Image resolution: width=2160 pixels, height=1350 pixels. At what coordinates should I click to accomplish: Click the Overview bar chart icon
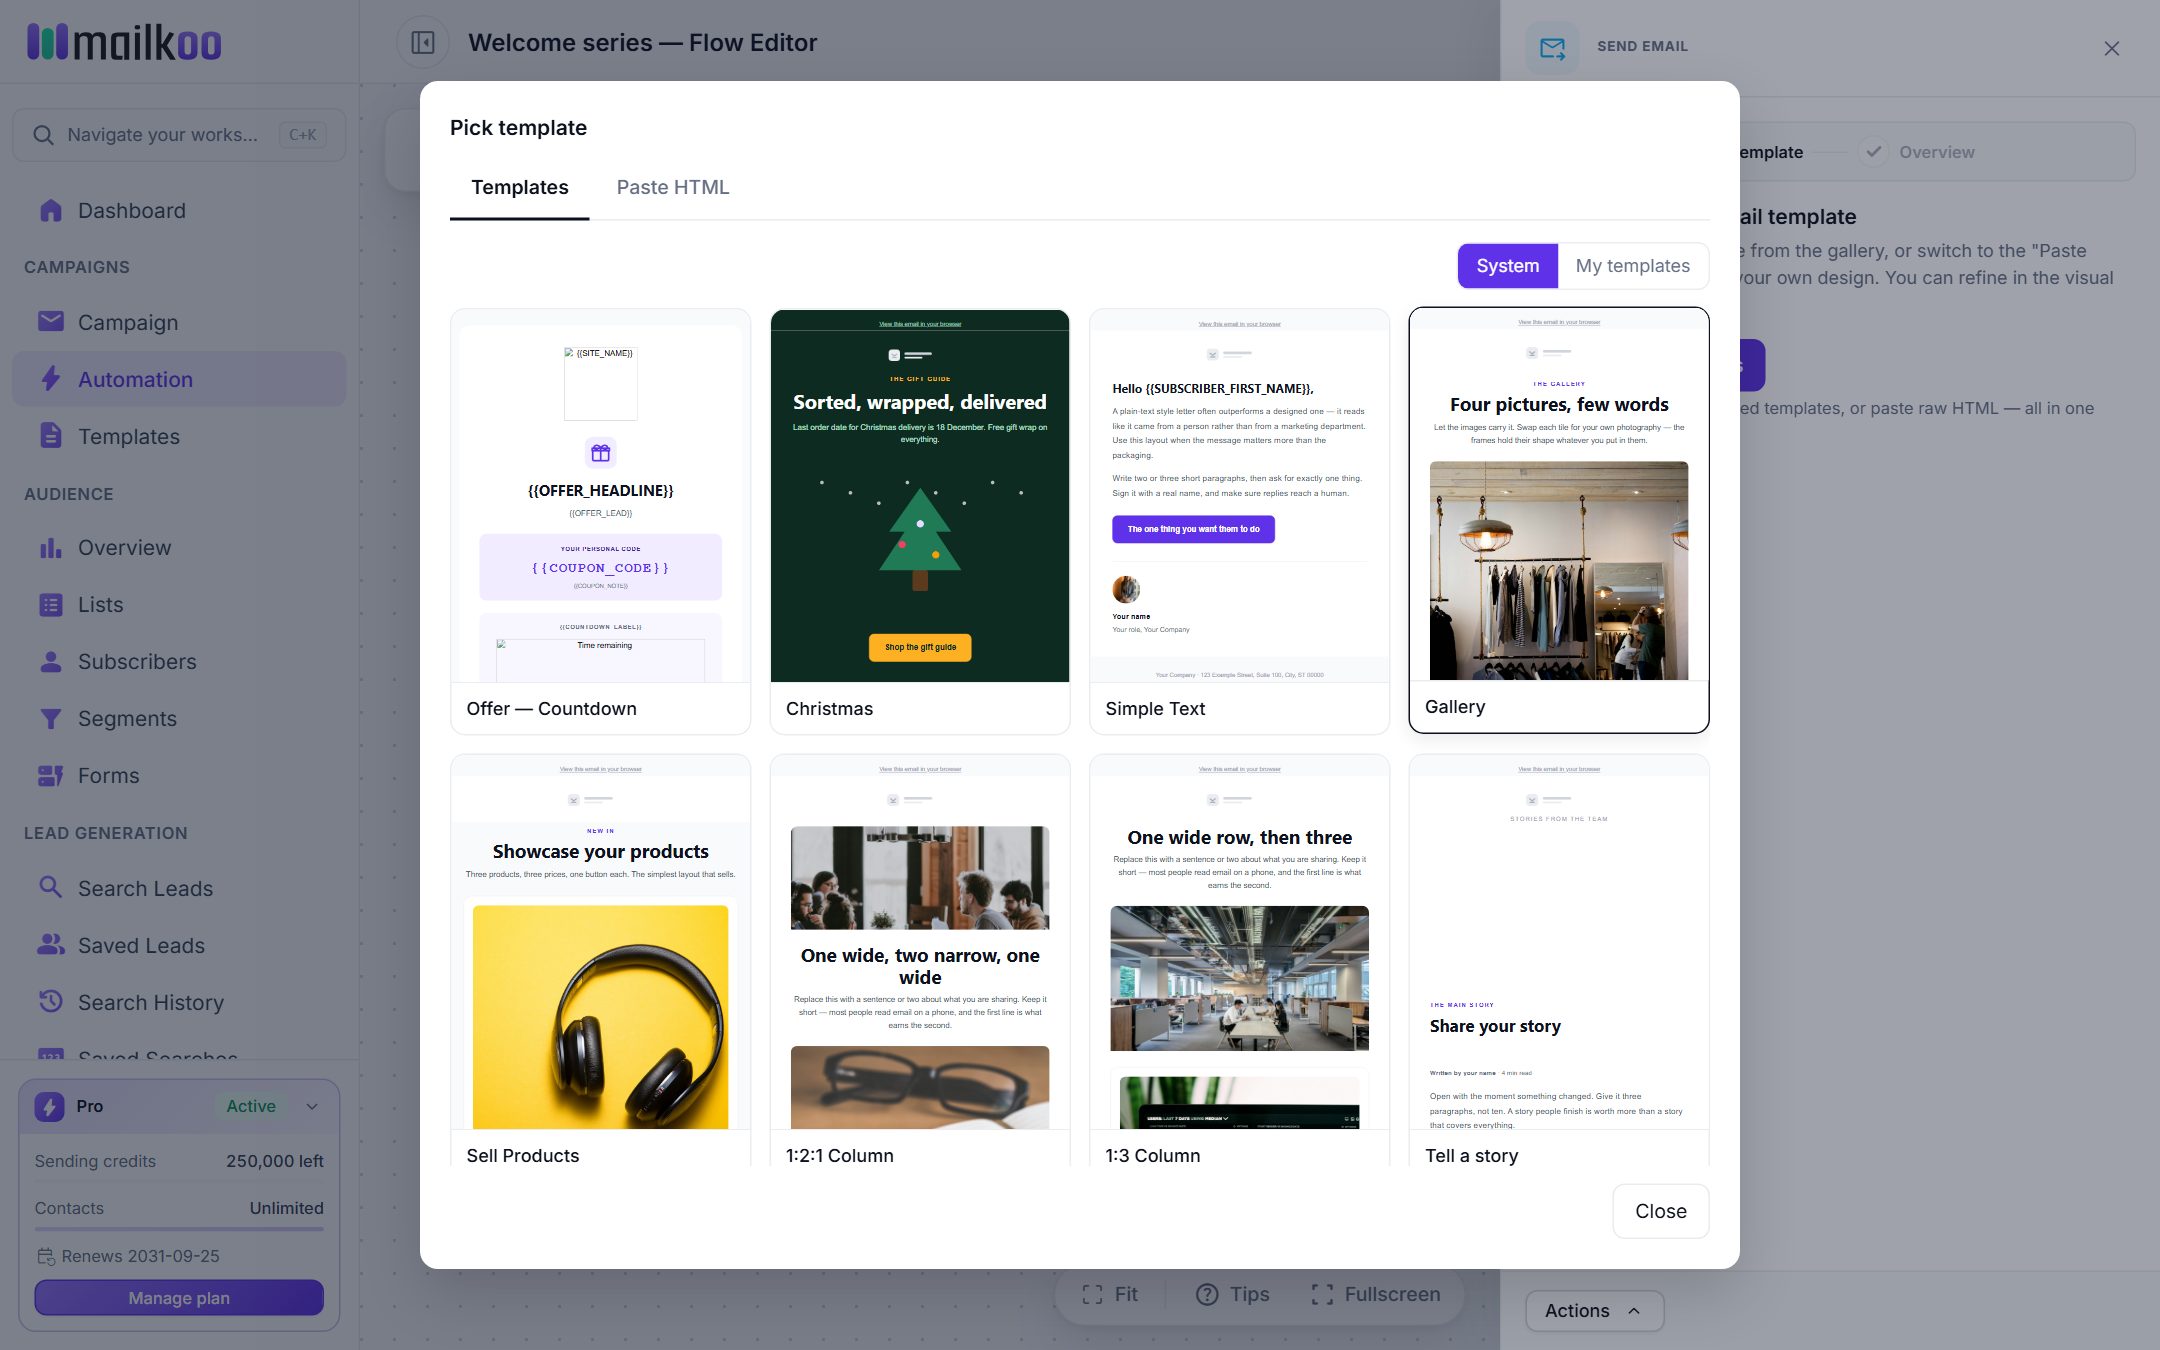pyautogui.click(x=51, y=547)
